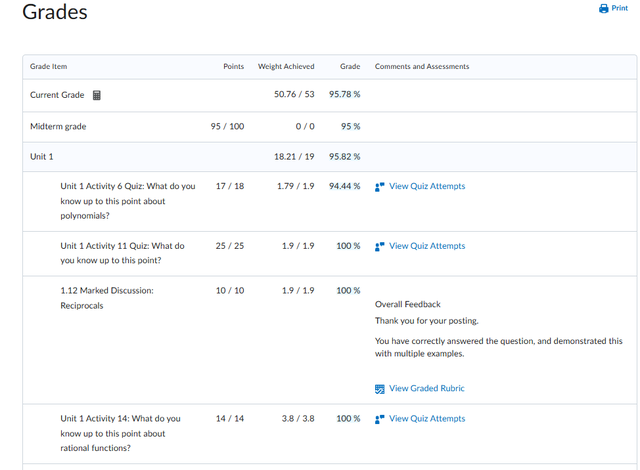Click the Grade Item column header

click(49, 67)
